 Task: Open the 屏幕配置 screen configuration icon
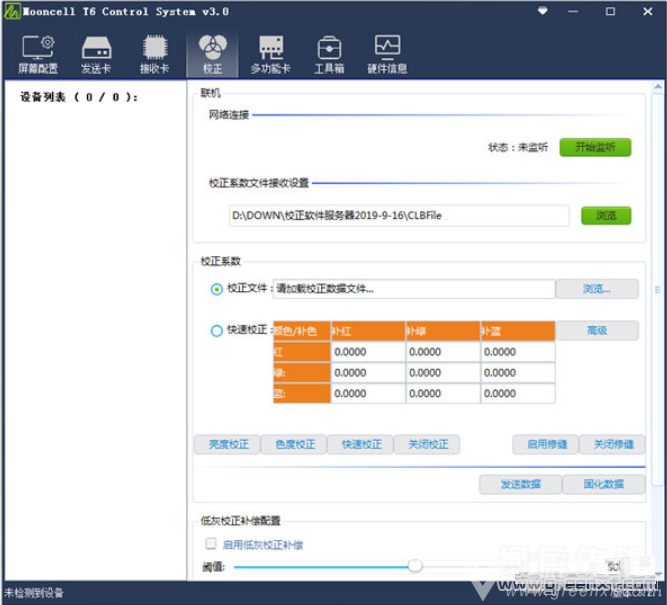[x=38, y=54]
